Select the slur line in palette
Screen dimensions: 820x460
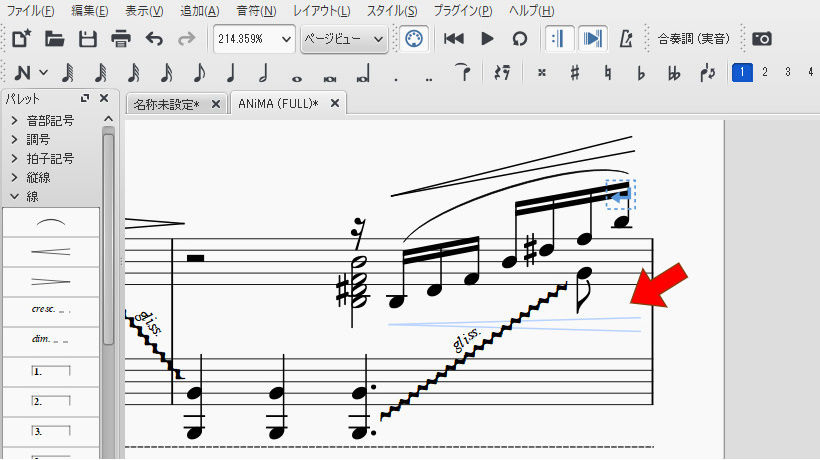click(51, 222)
